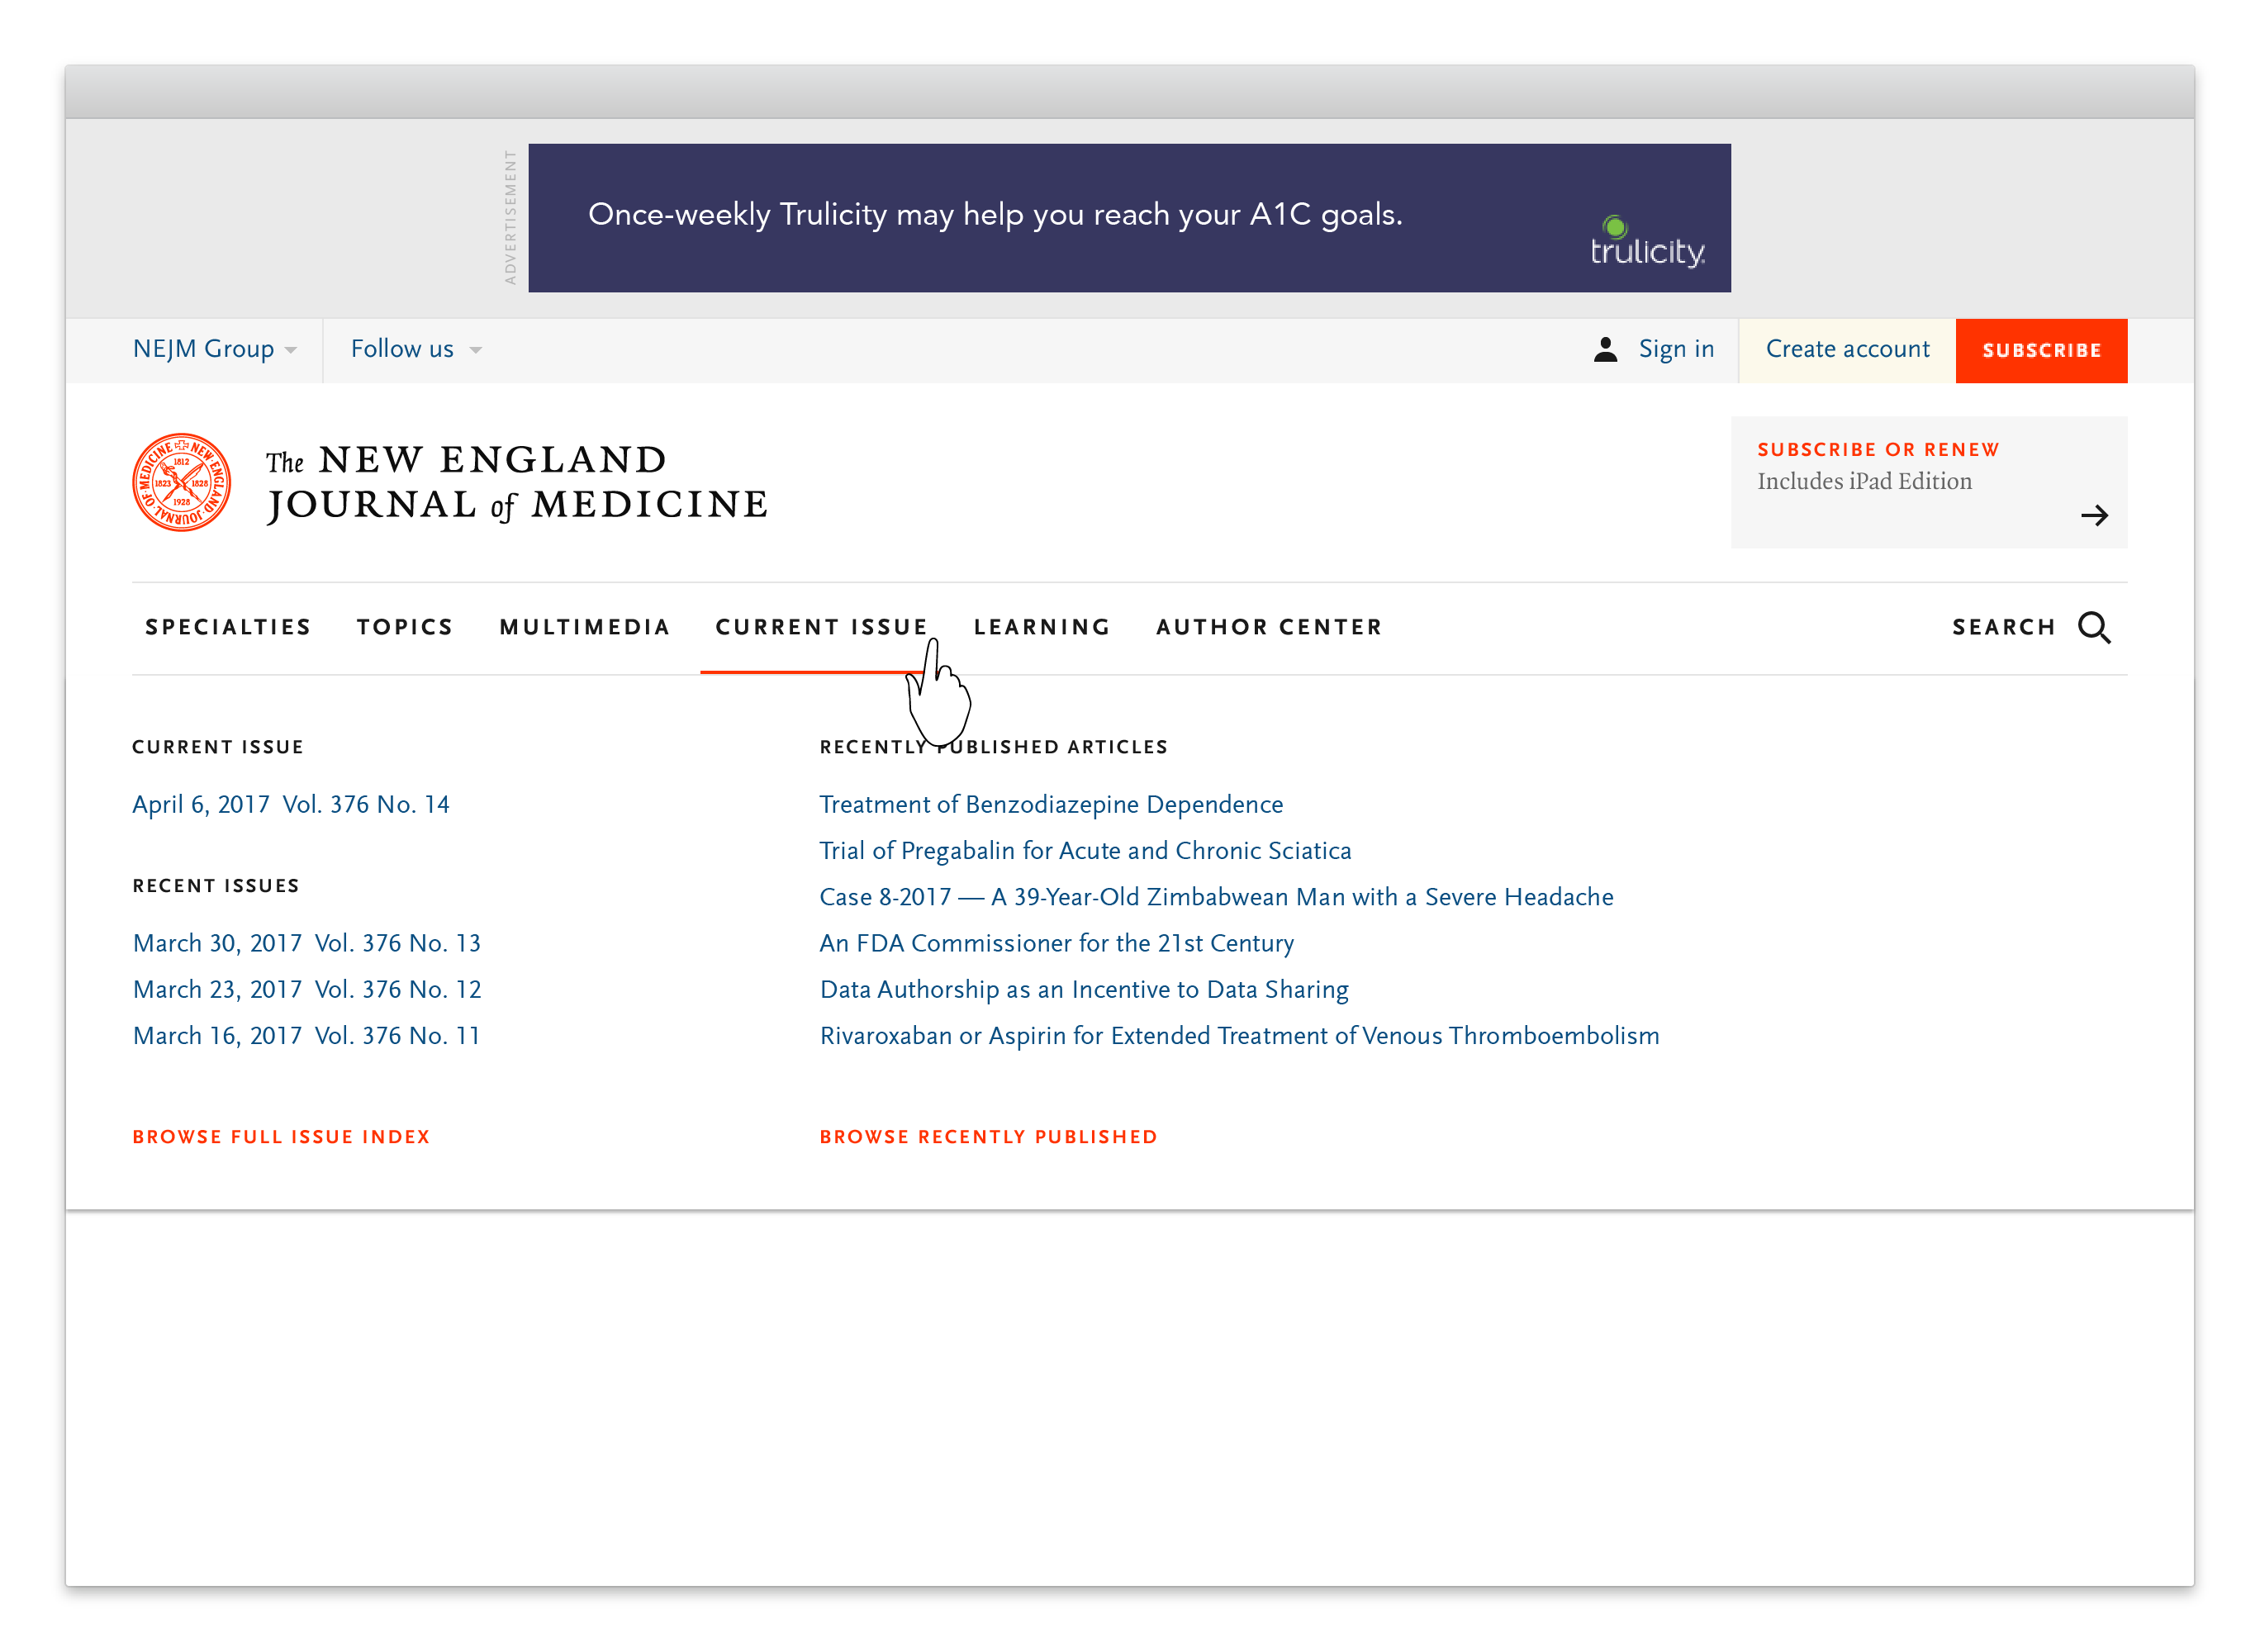Open the Specialties menu

coord(228,627)
